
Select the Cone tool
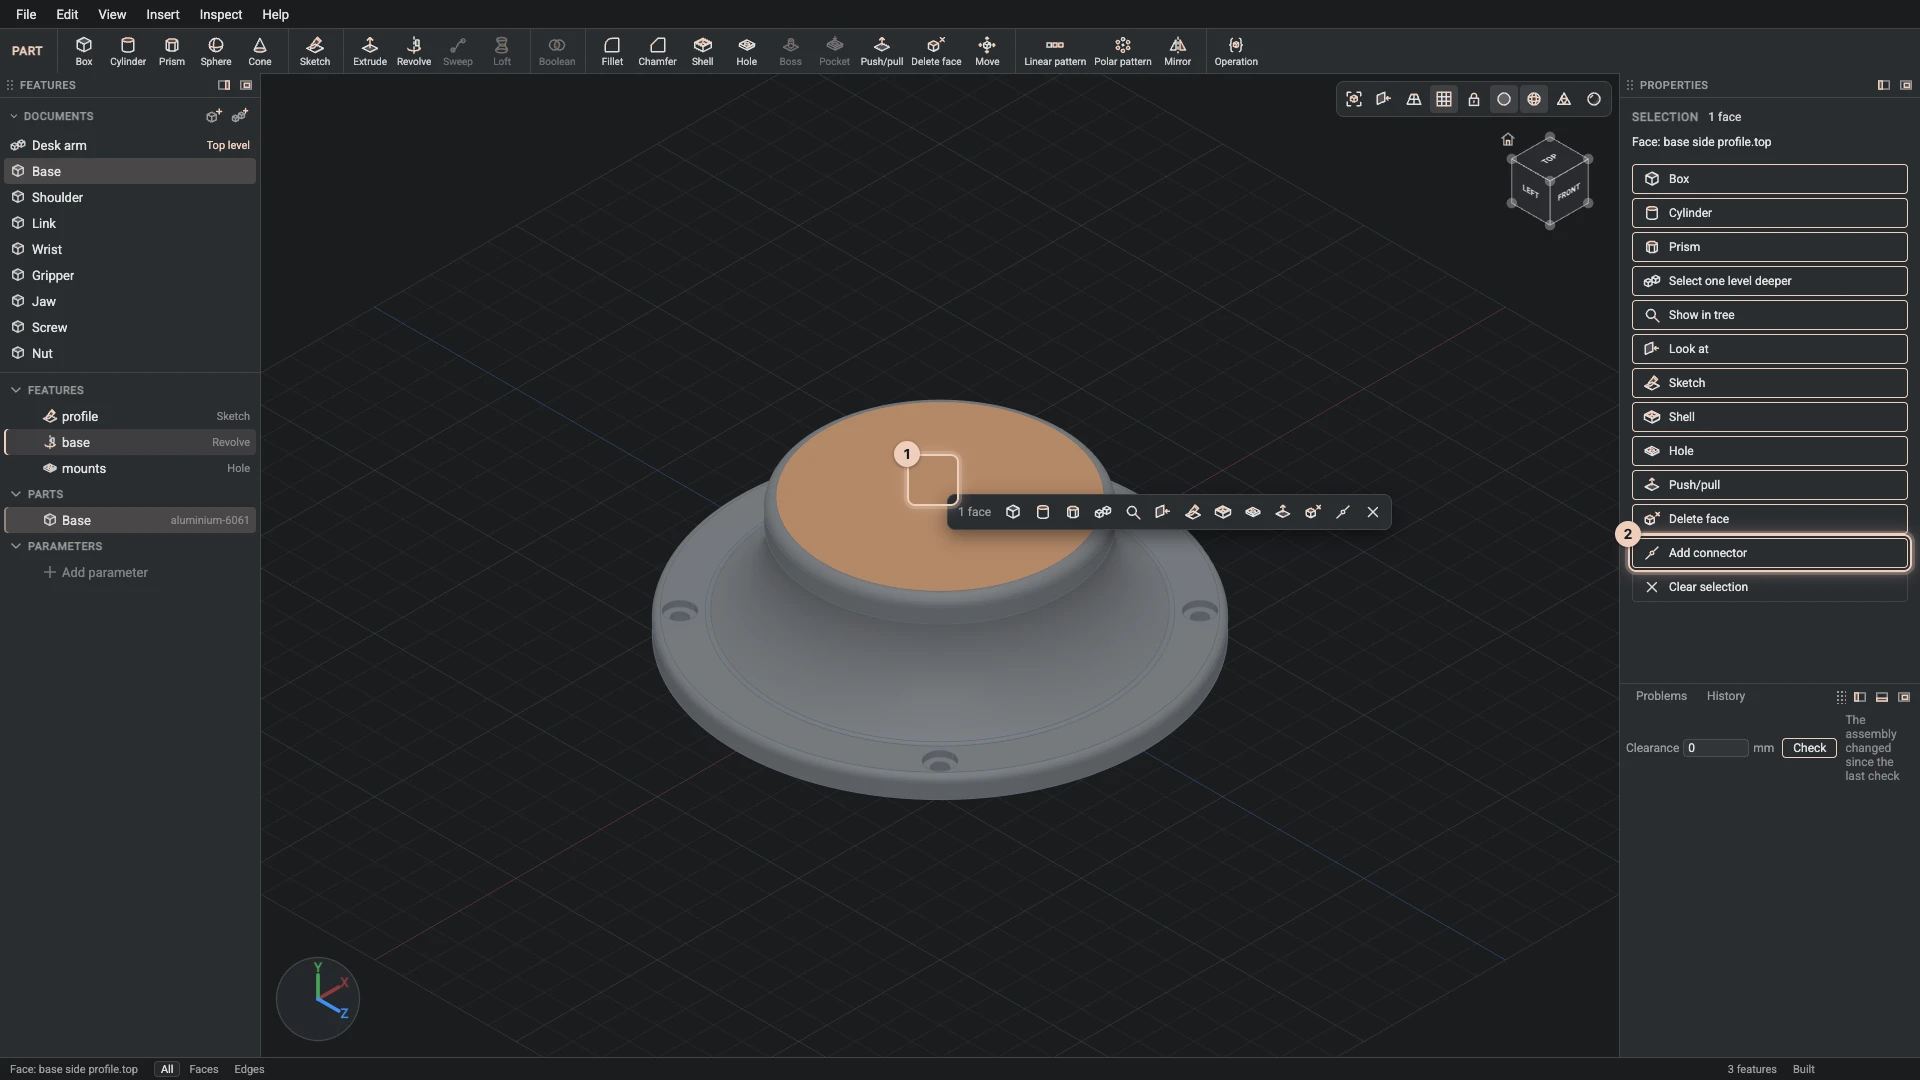coord(260,51)
